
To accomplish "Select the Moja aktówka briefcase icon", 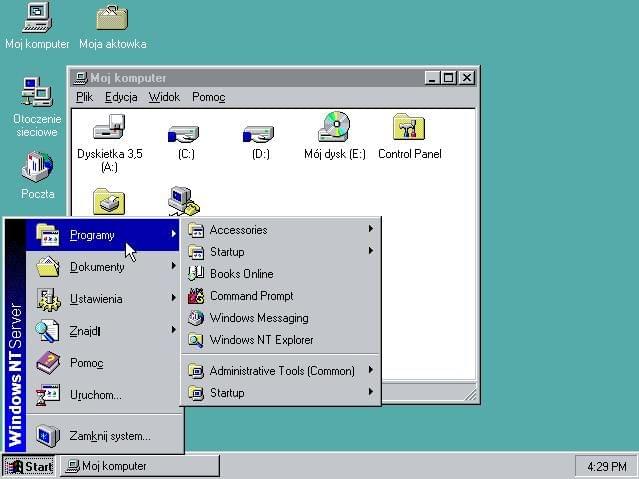I will tap(112, 18).
